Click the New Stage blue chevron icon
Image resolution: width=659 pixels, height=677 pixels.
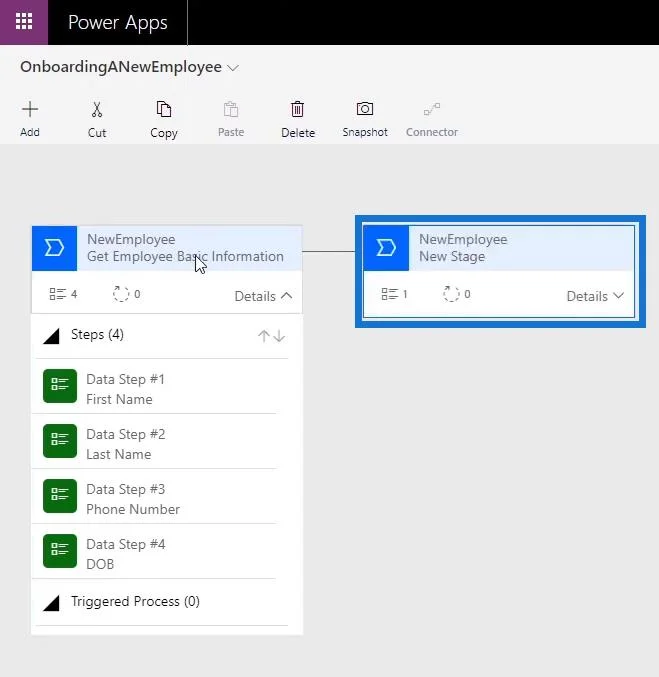pos(386,248)
